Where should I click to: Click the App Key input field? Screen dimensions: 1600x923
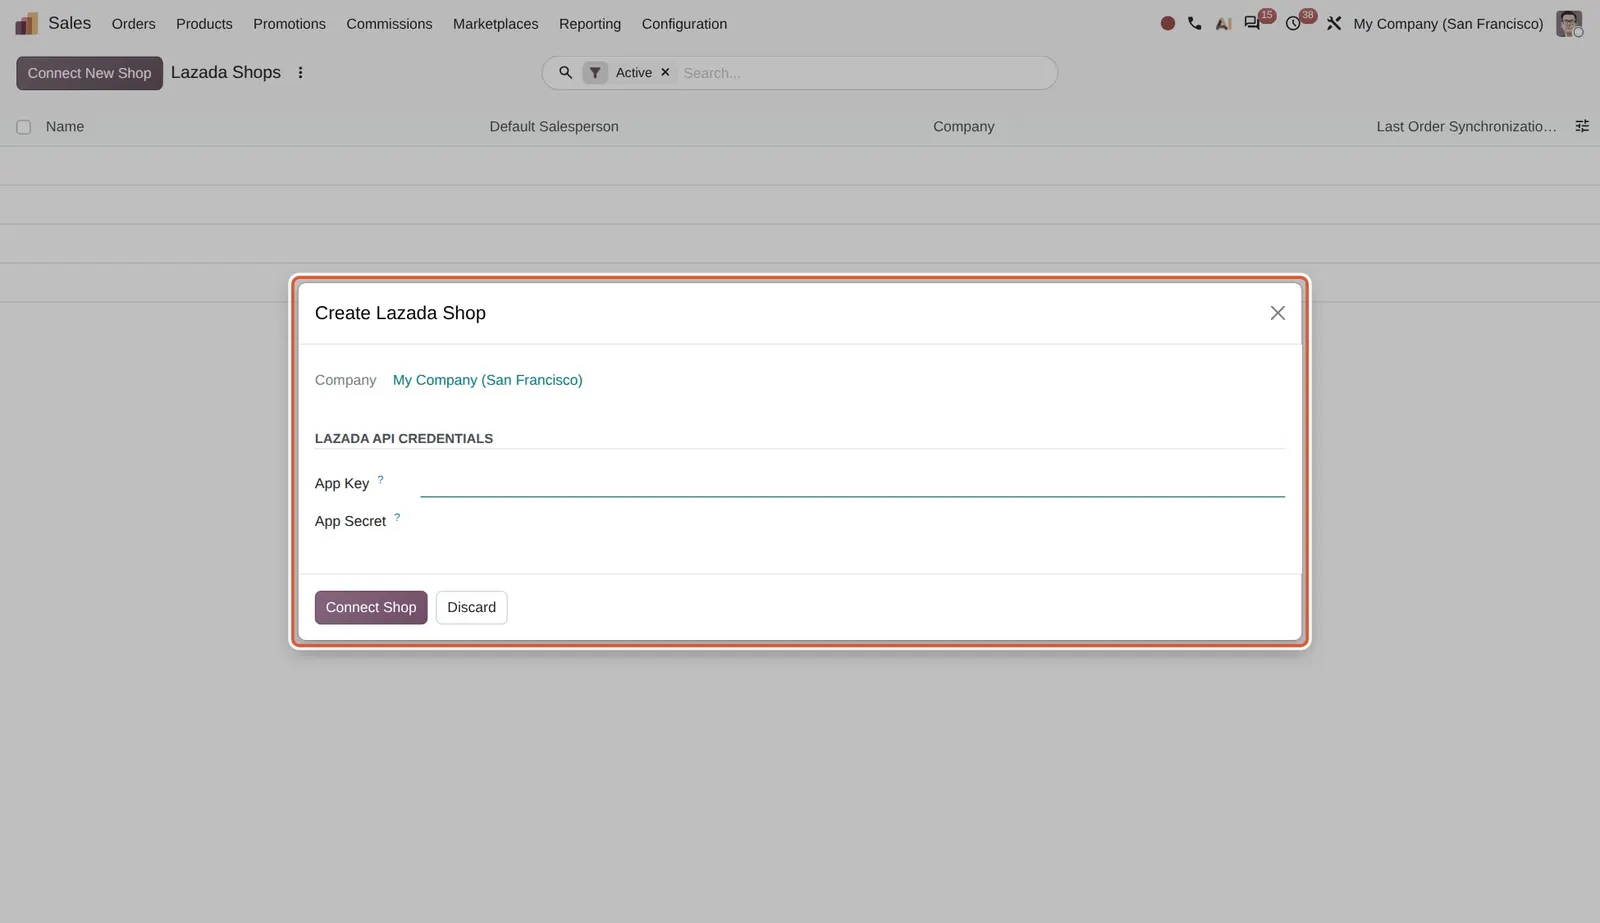click(852, 483)
